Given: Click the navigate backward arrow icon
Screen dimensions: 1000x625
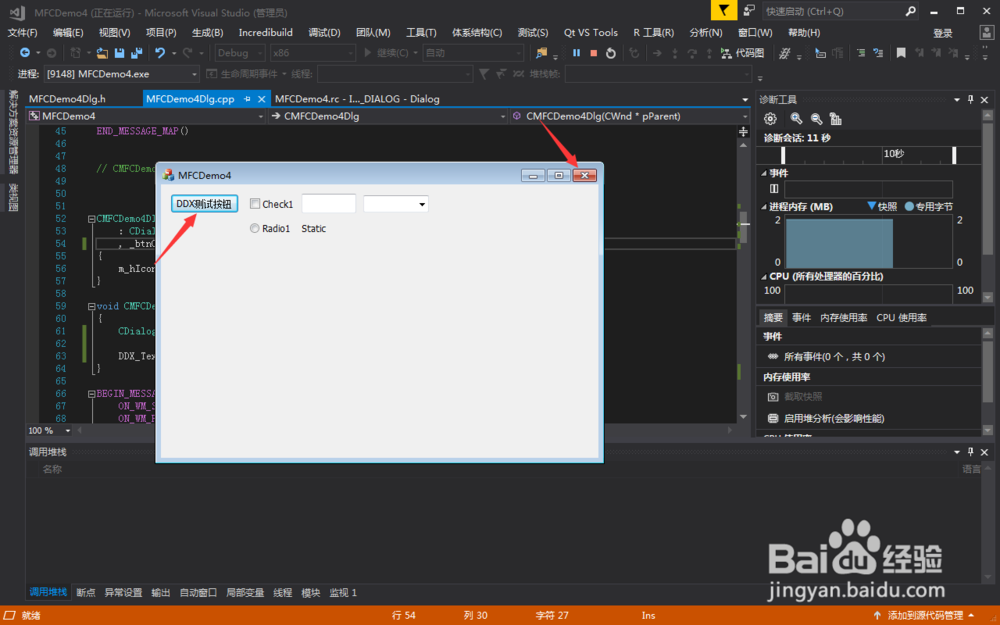Looking at the screenshot, I should click(25, 53).
